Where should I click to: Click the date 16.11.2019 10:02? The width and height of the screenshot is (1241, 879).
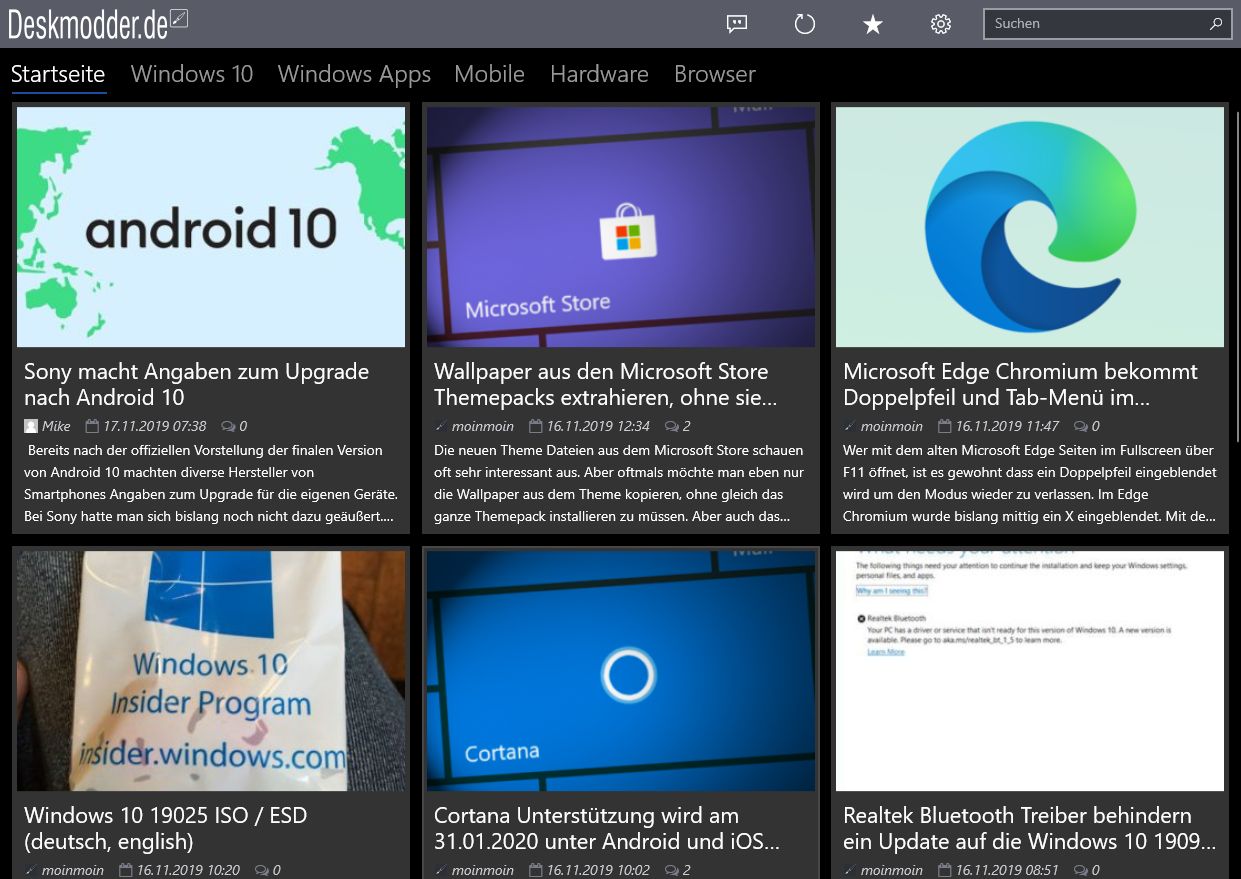(x=598, y=870)
